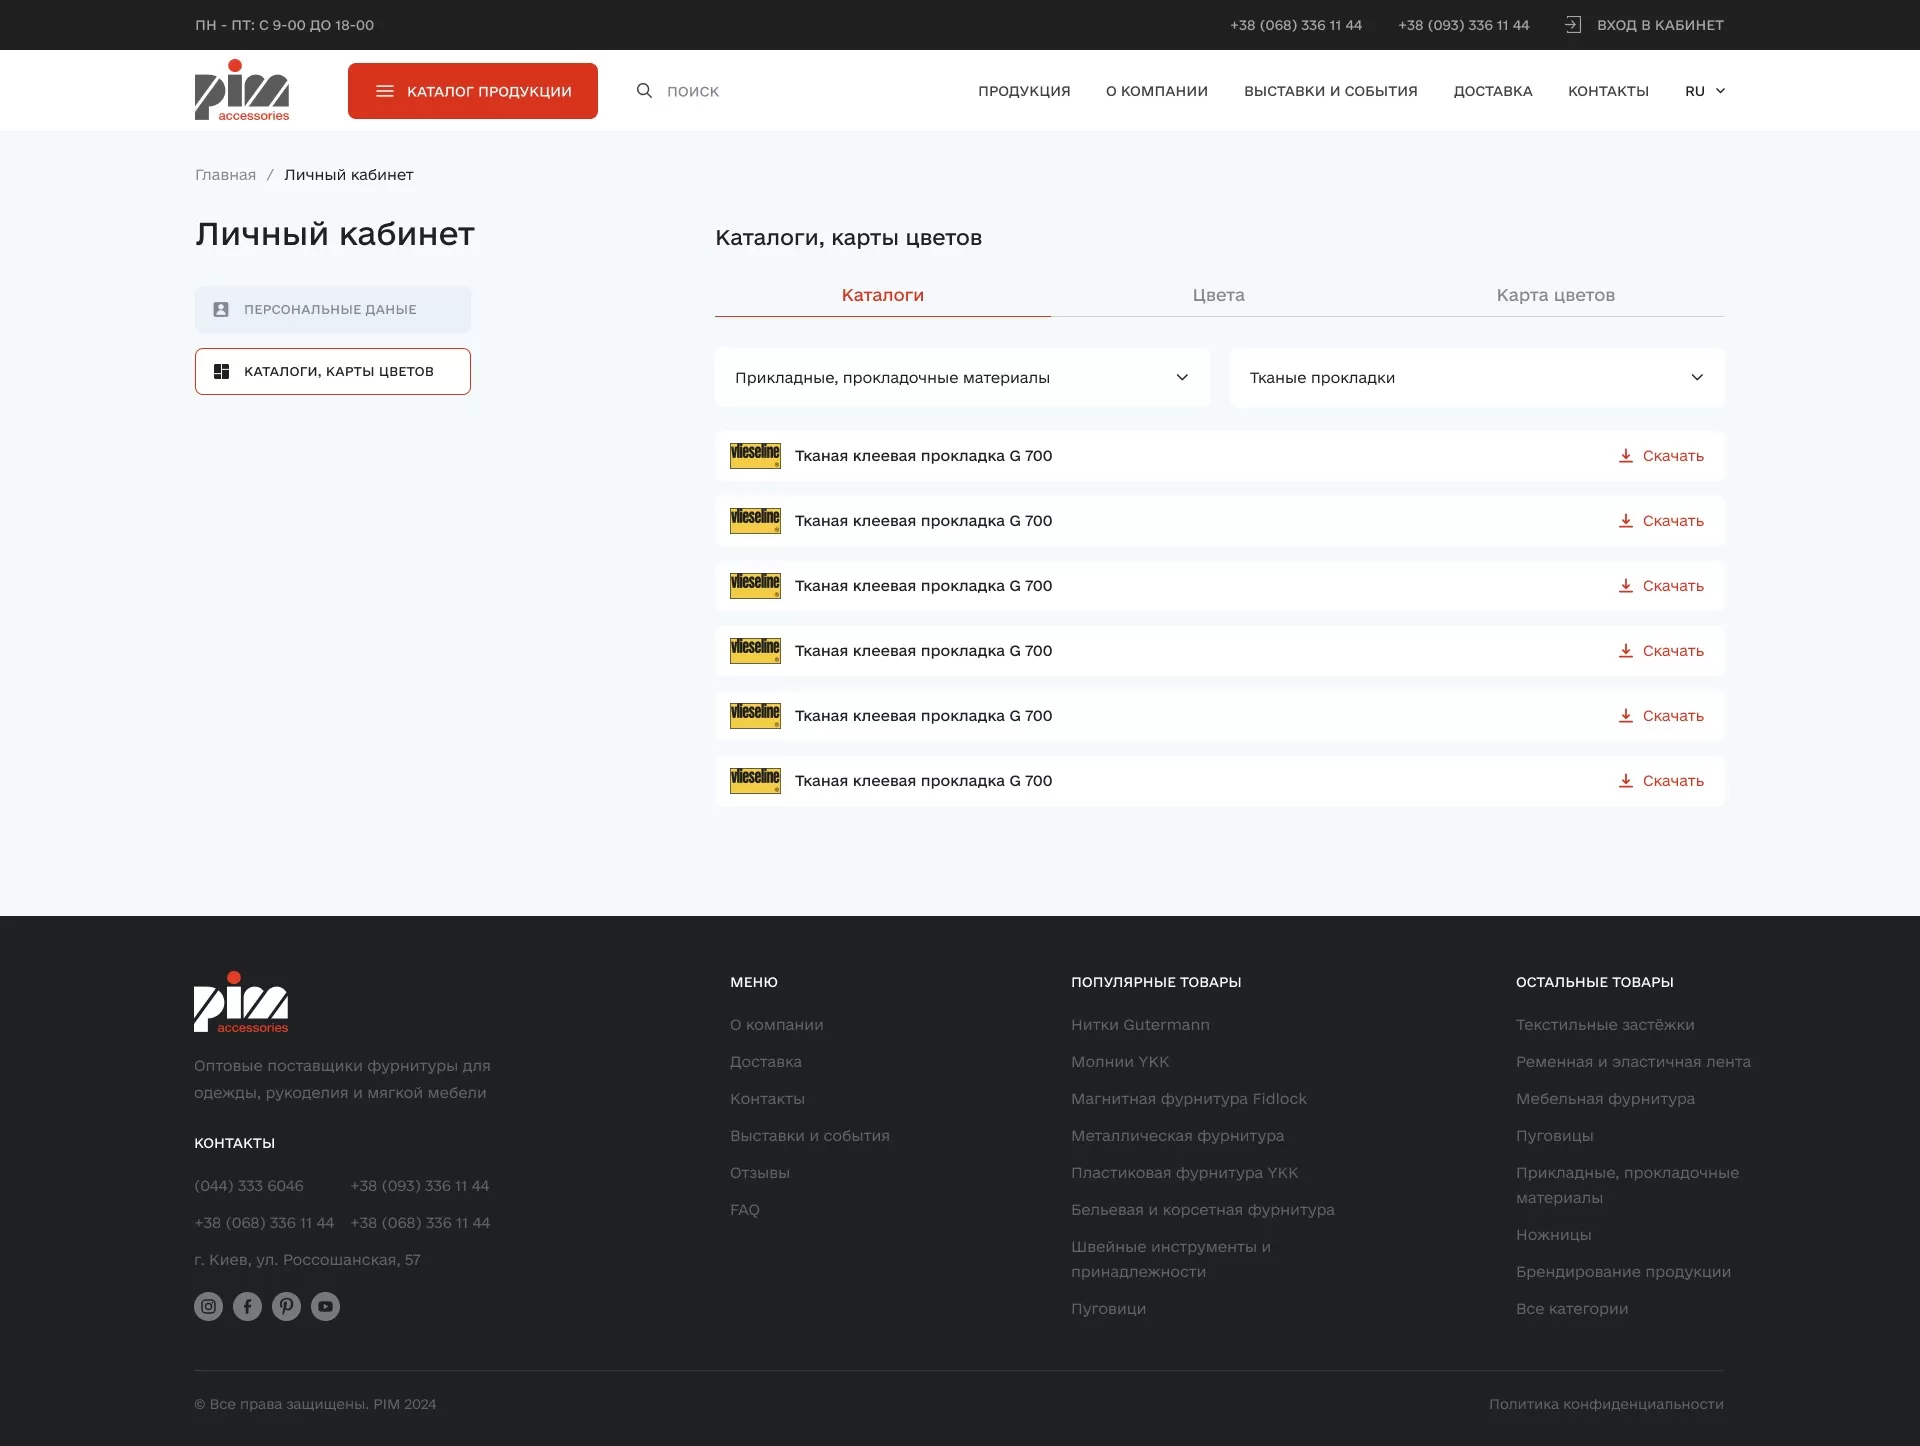Open search by clicking the magnifier icon
Image resolution: width=1920 pixels, height=1446 pixels.
[x=643, y=90]
